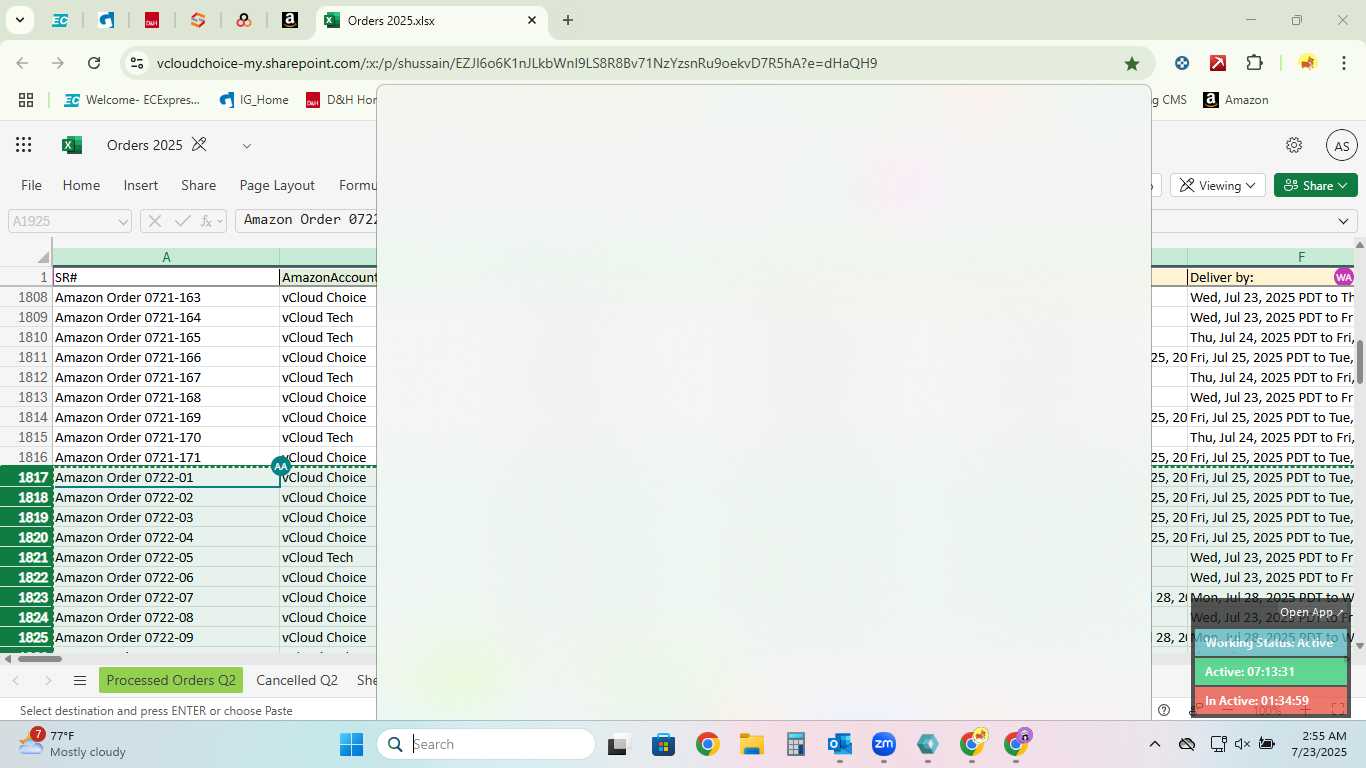Viewport: 1366px width, 768px height.
Task: Expand the formula bar chevron
Action: 1343,221
